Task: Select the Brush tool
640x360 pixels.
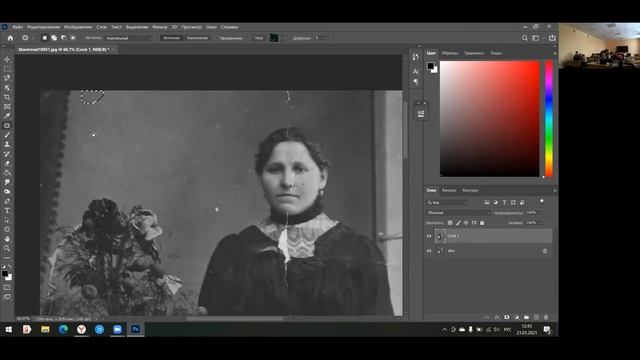Action: click(x=7, y=135)
